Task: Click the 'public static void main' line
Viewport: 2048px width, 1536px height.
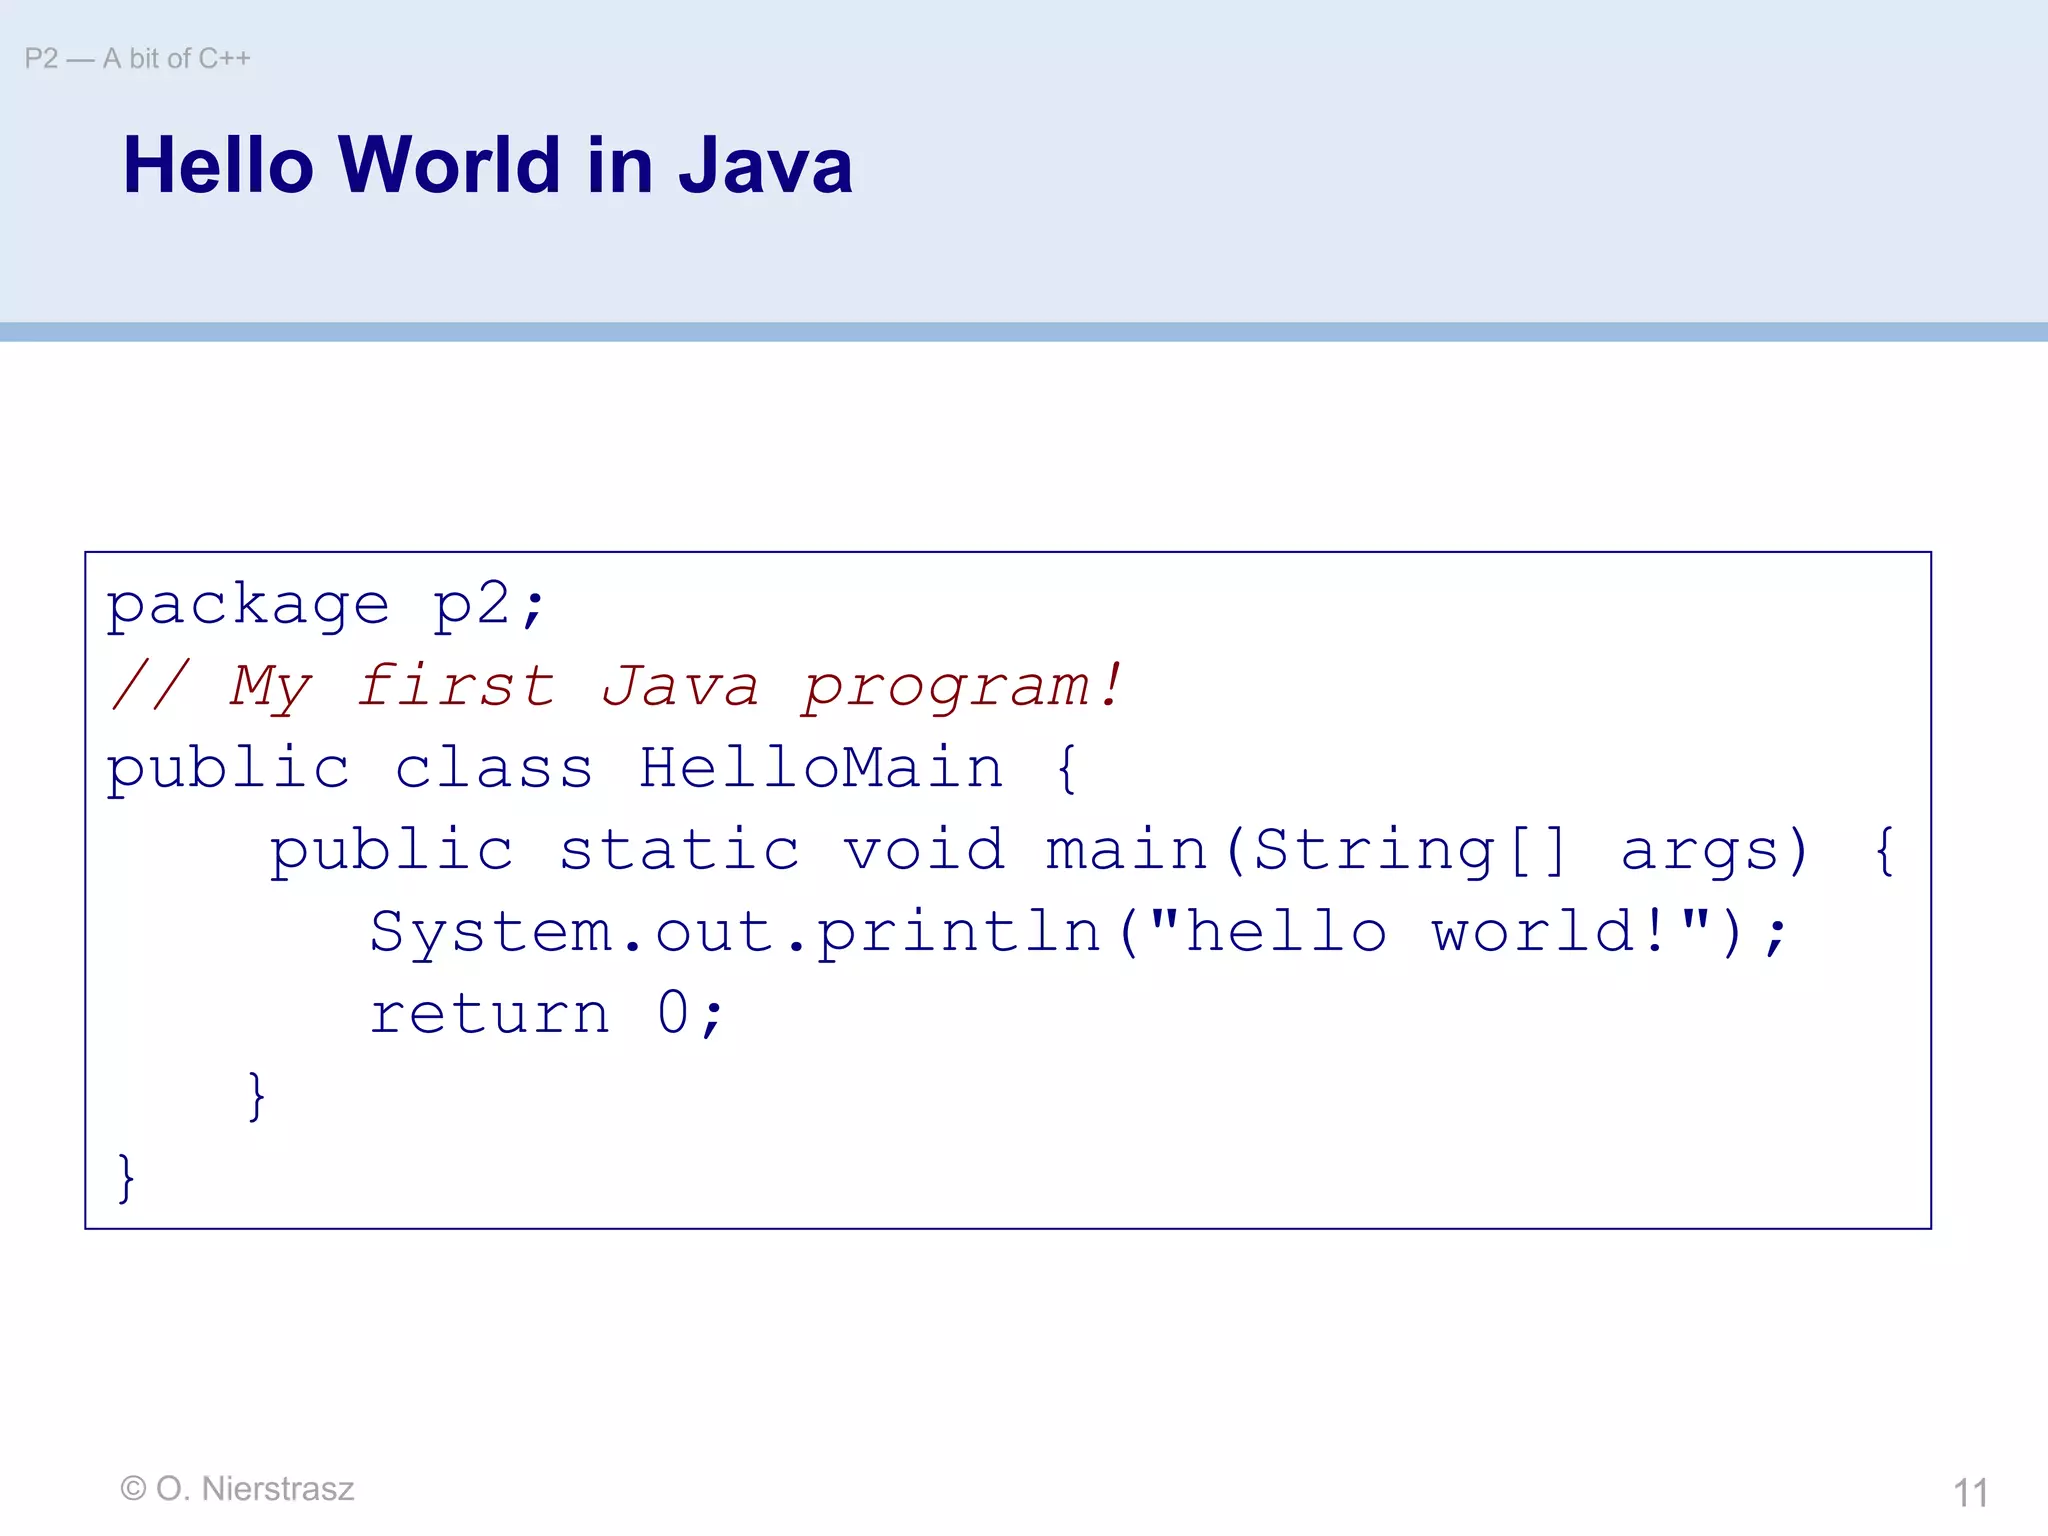Action: coord(1082,851)
